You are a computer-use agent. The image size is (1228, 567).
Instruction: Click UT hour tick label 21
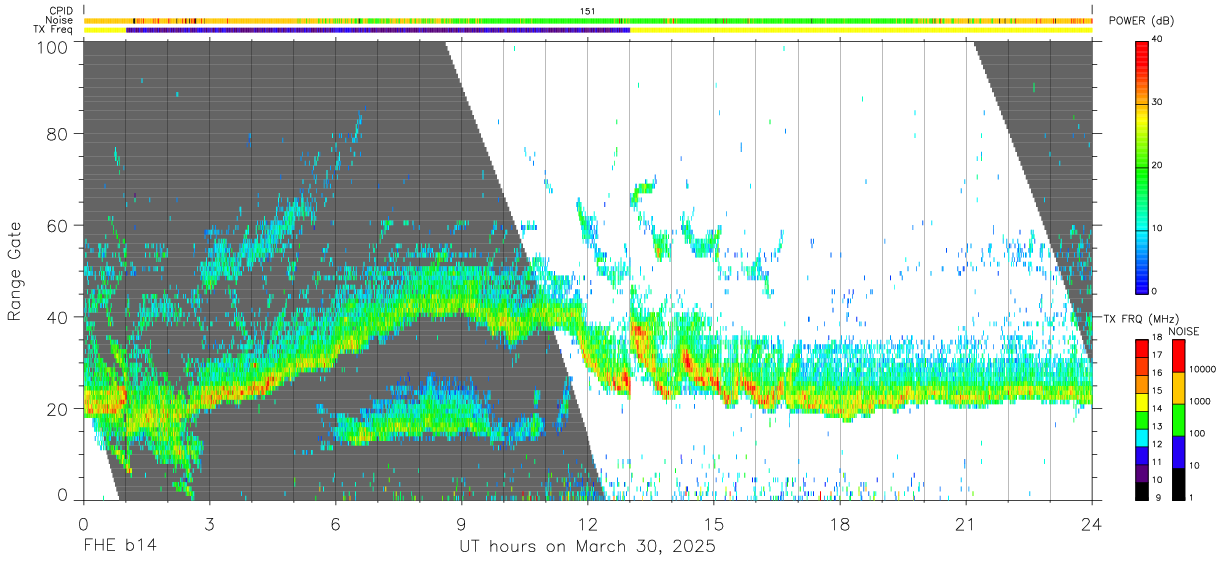pos(965,524)
